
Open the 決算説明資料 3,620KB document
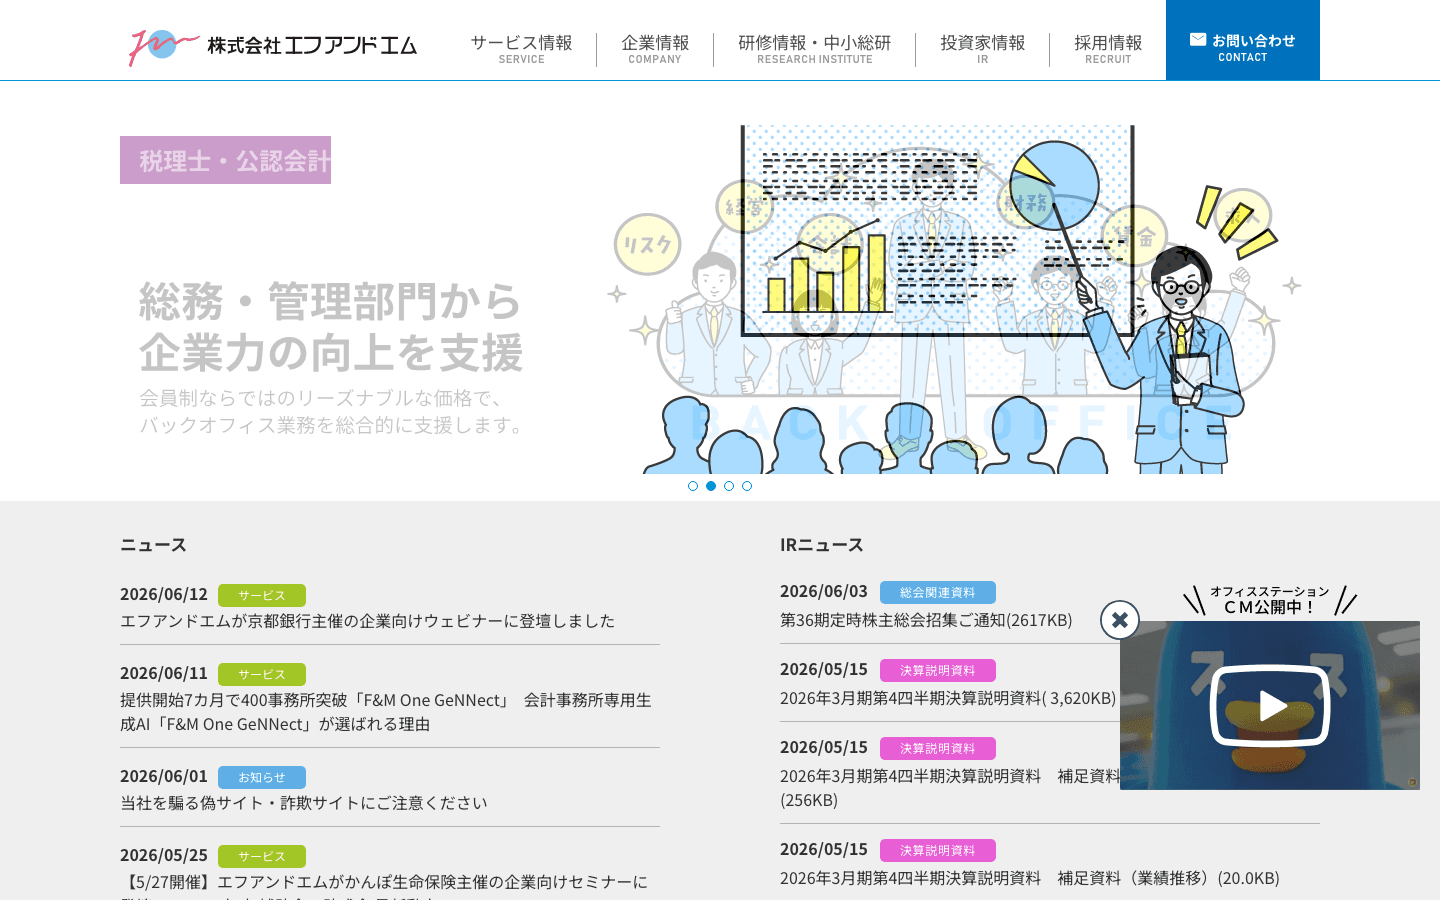pyautogui.click(x=948, y=698)
